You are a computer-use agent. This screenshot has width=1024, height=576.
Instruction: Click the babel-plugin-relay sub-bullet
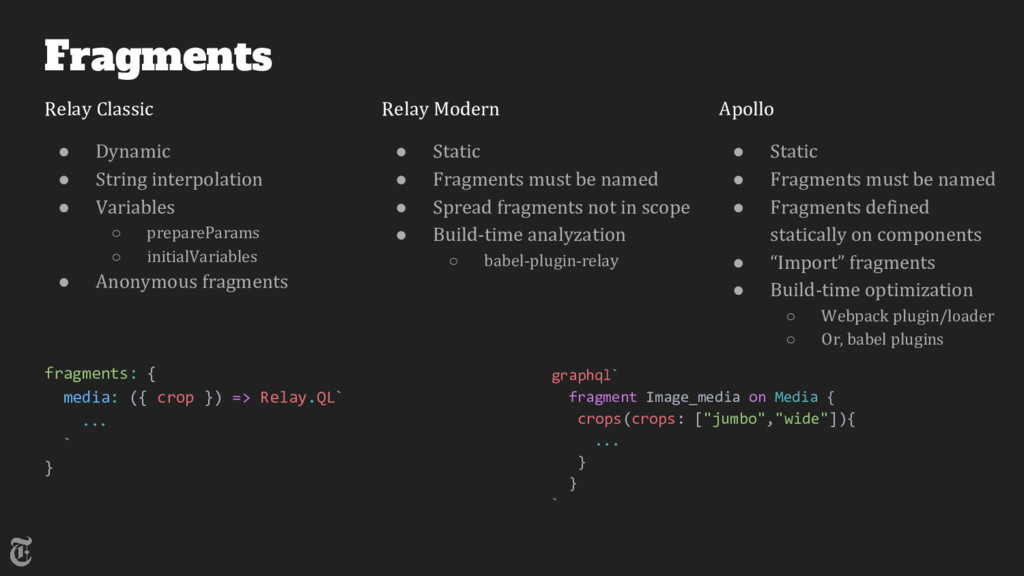point(551,261)
